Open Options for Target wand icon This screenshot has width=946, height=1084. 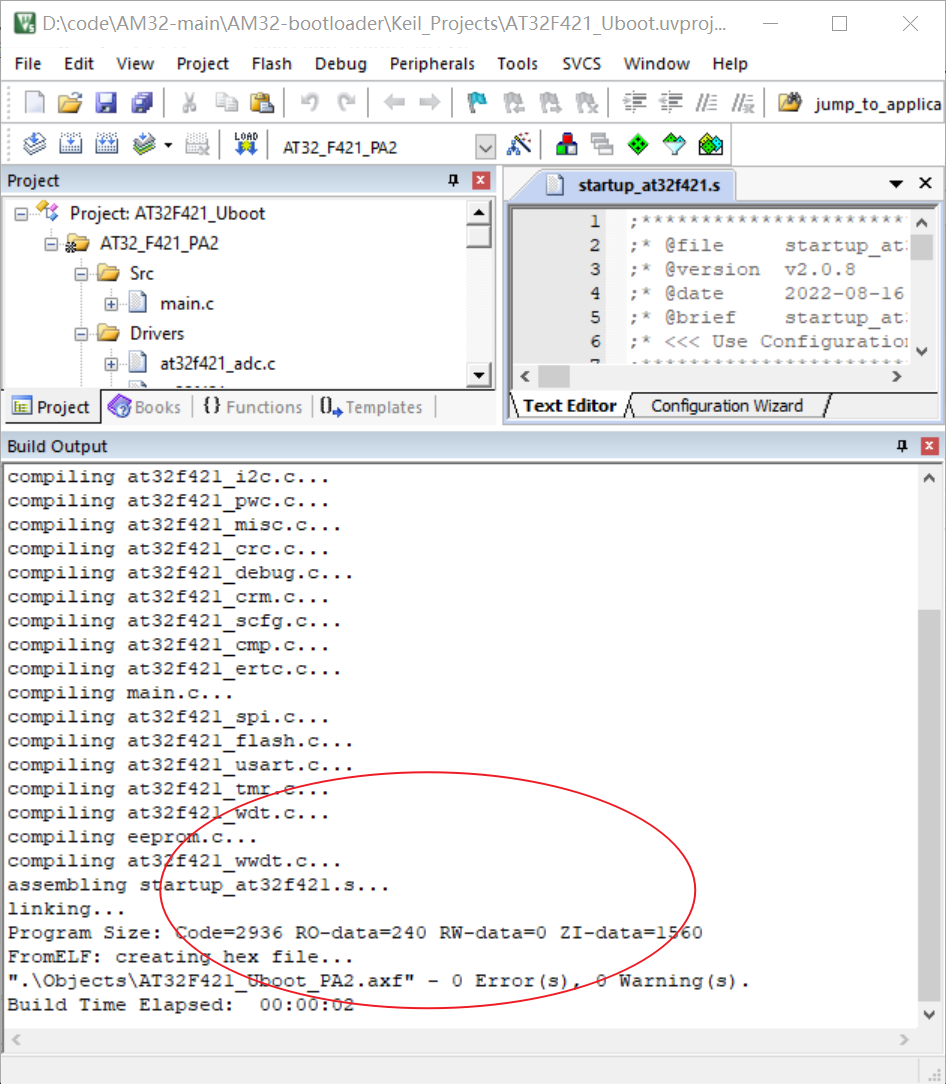519,144
